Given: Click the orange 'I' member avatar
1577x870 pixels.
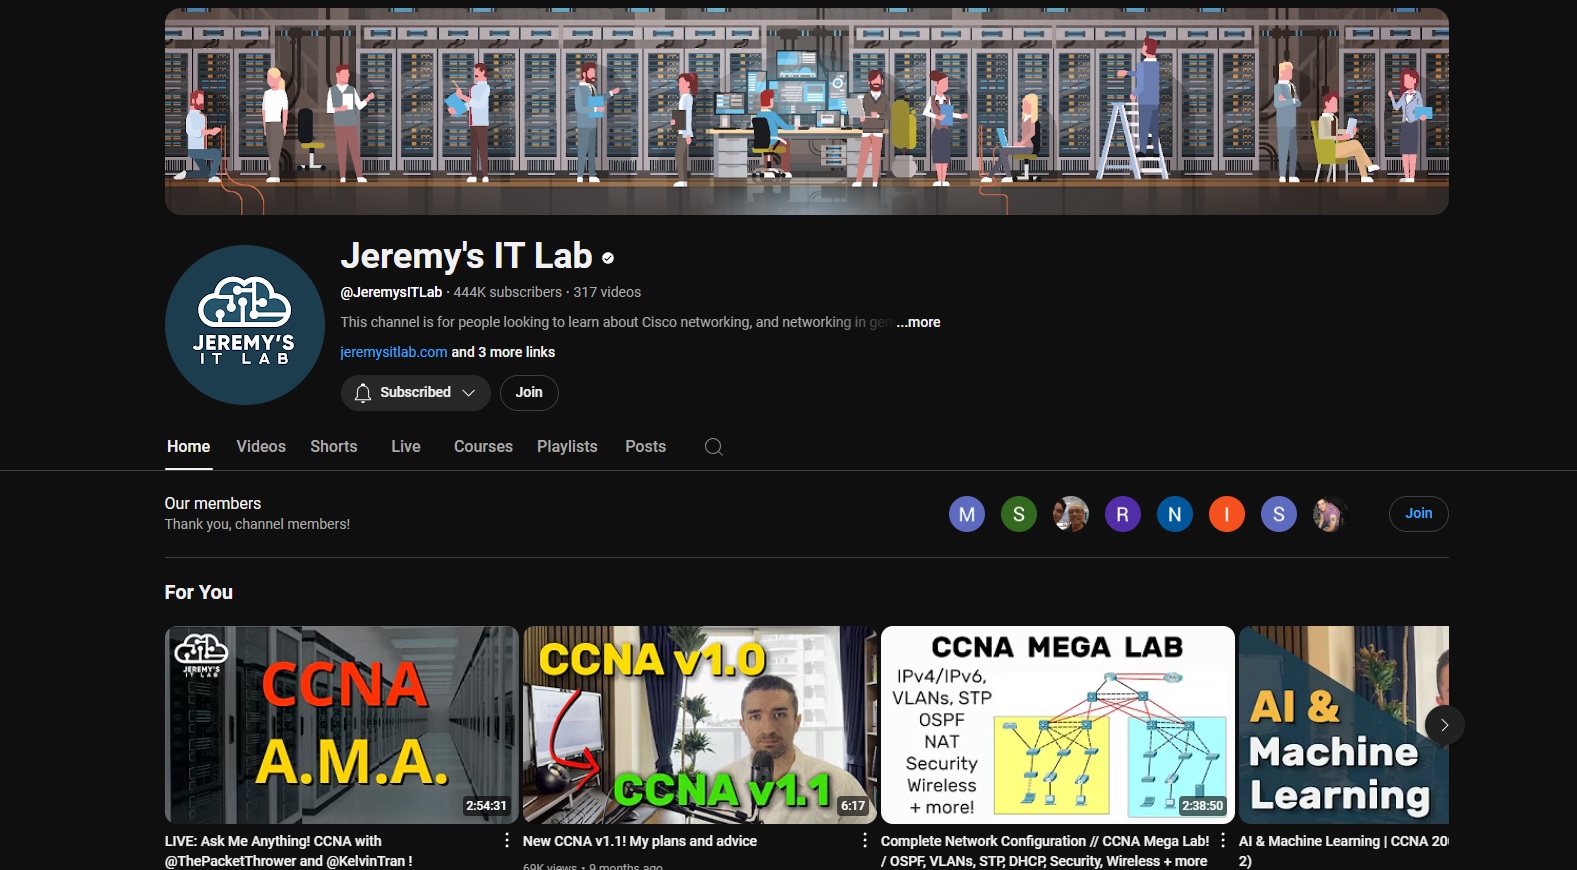Looking at the screenshot, I should coord(1227,514).
